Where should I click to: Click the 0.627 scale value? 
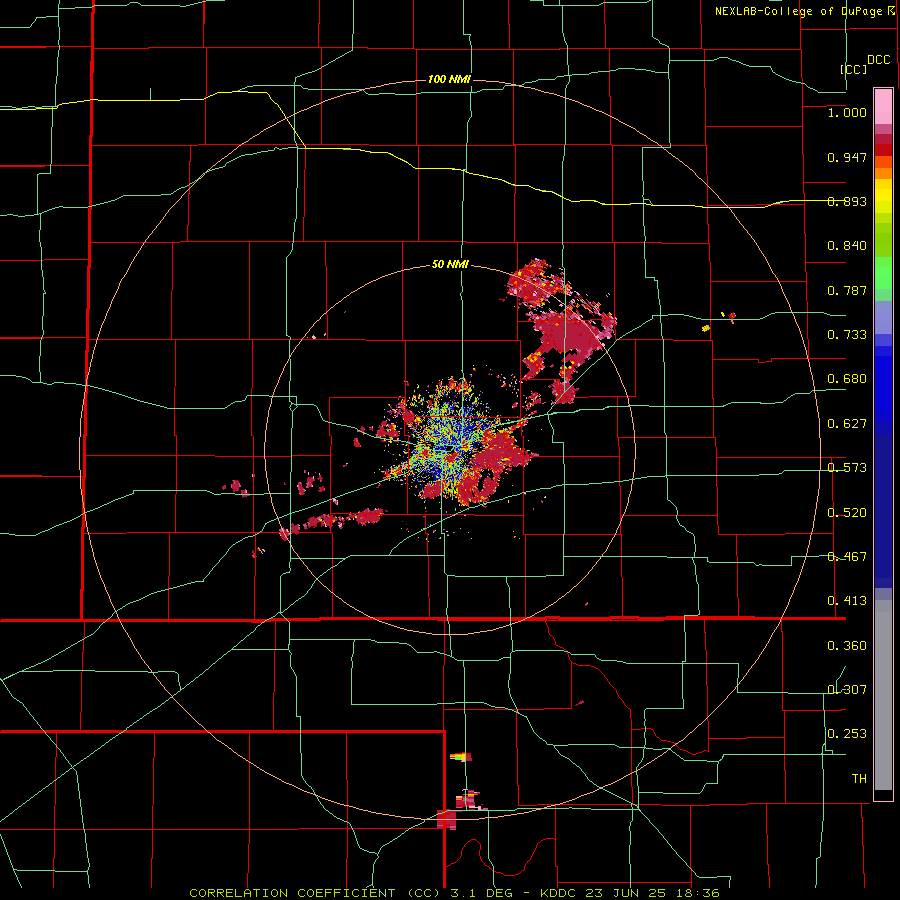click(847, 424)
